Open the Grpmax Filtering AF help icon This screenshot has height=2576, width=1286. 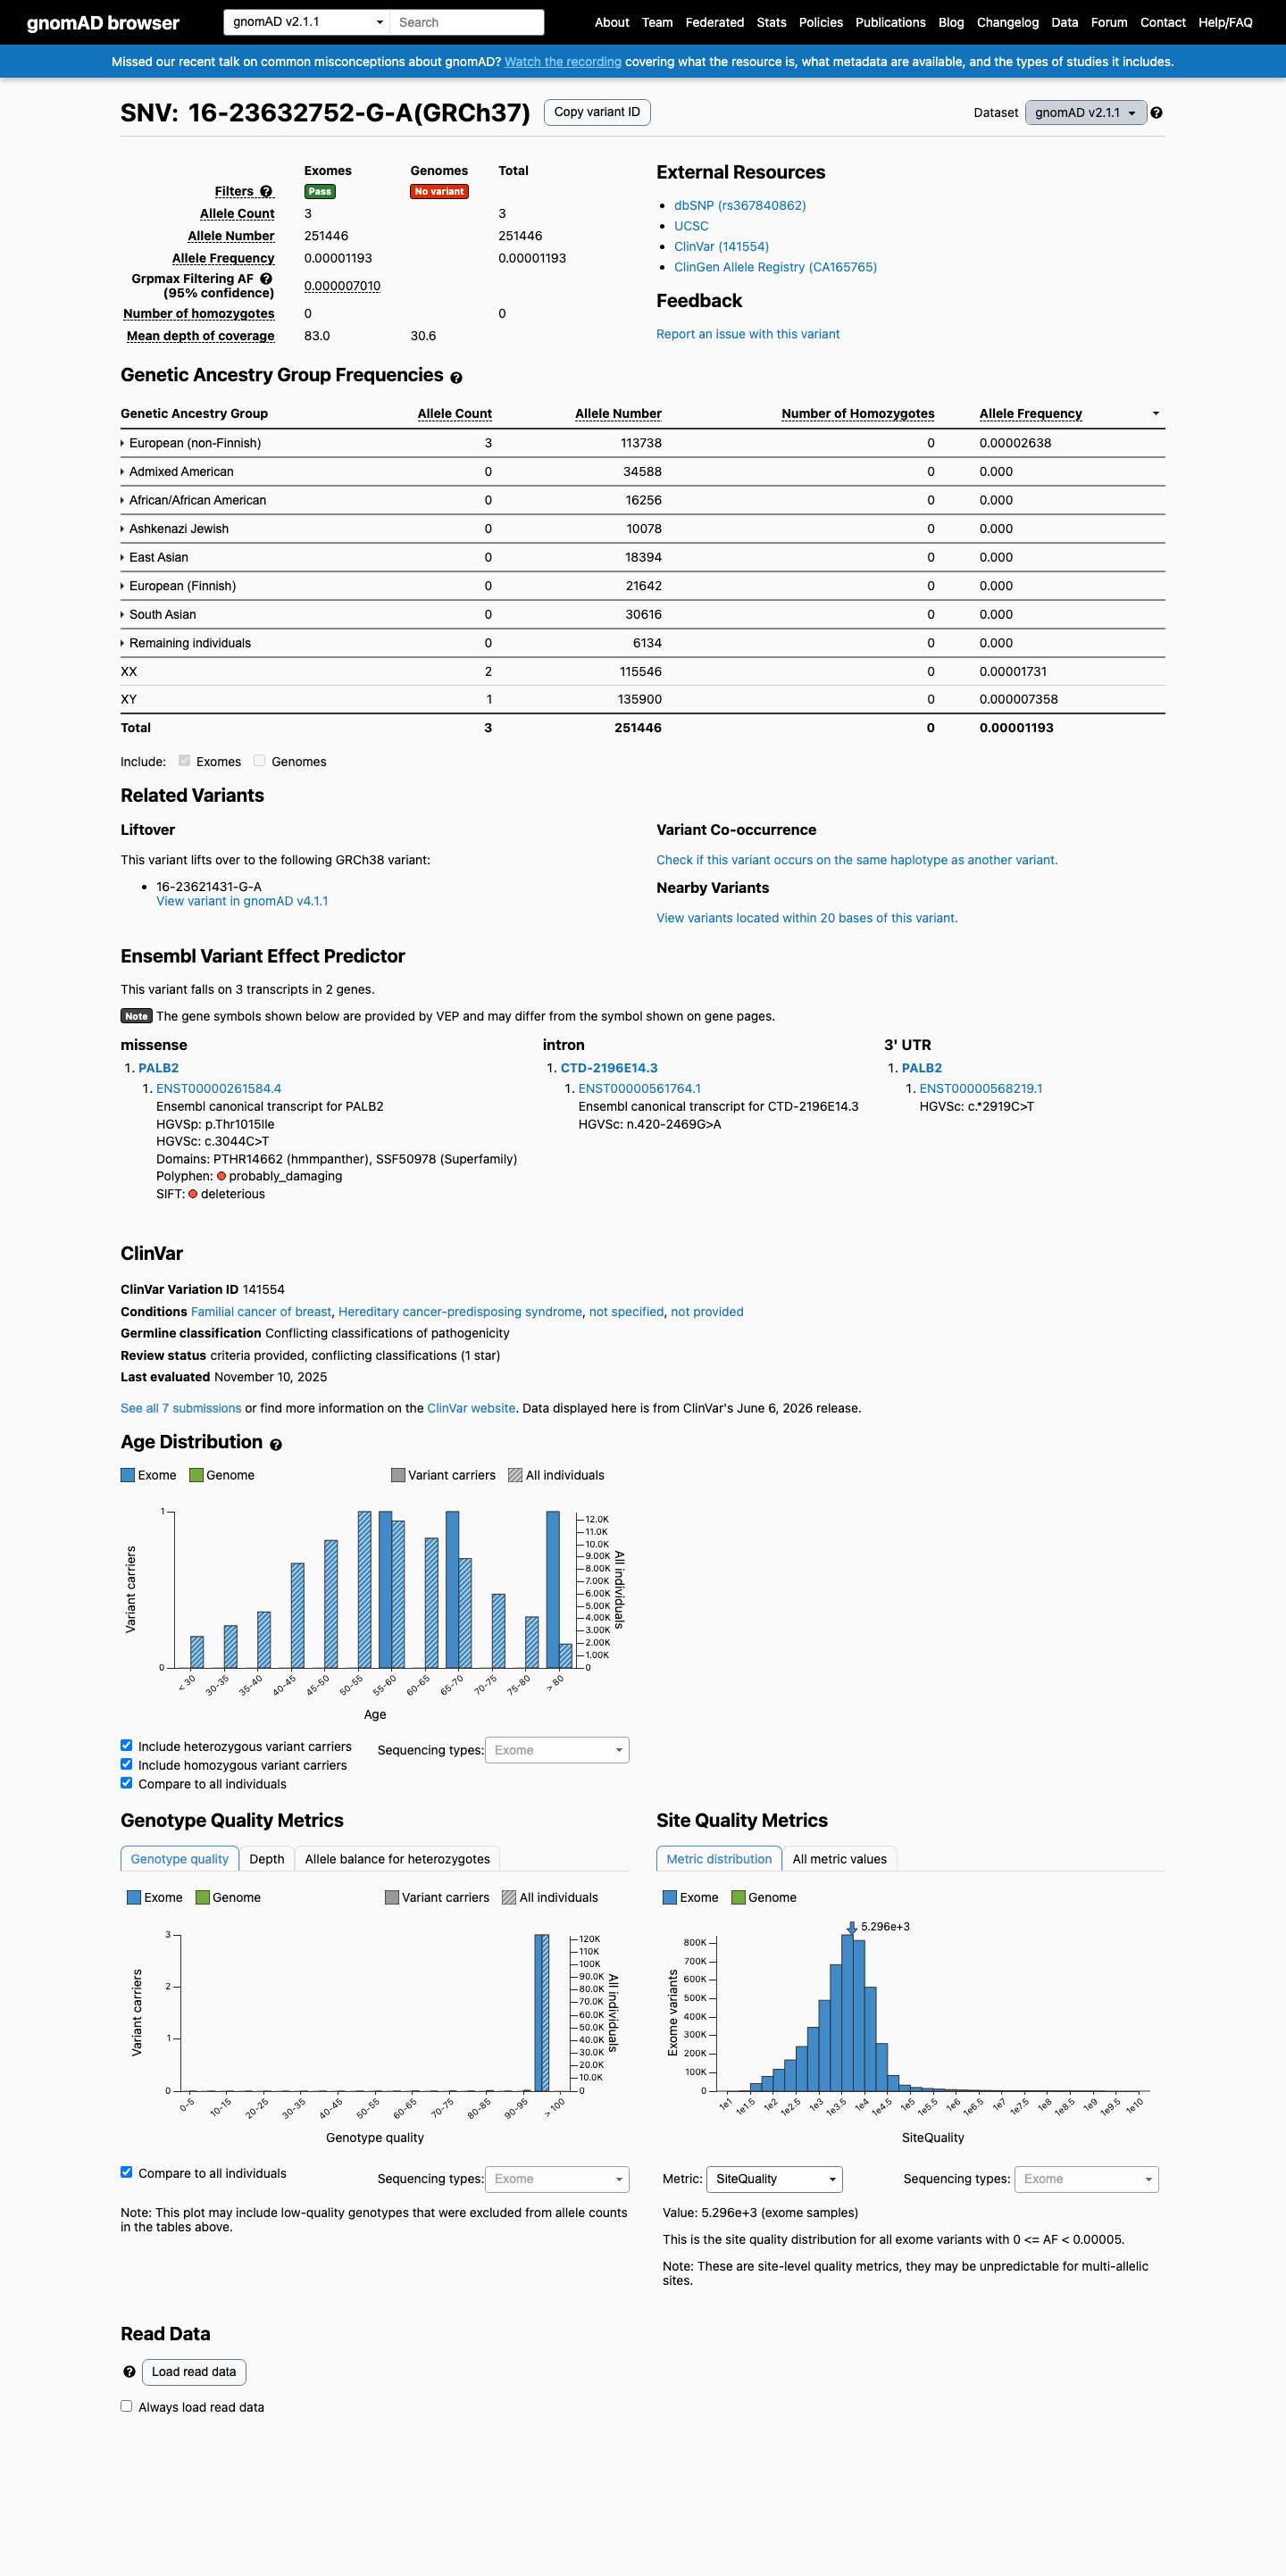(x=266, y=279)
